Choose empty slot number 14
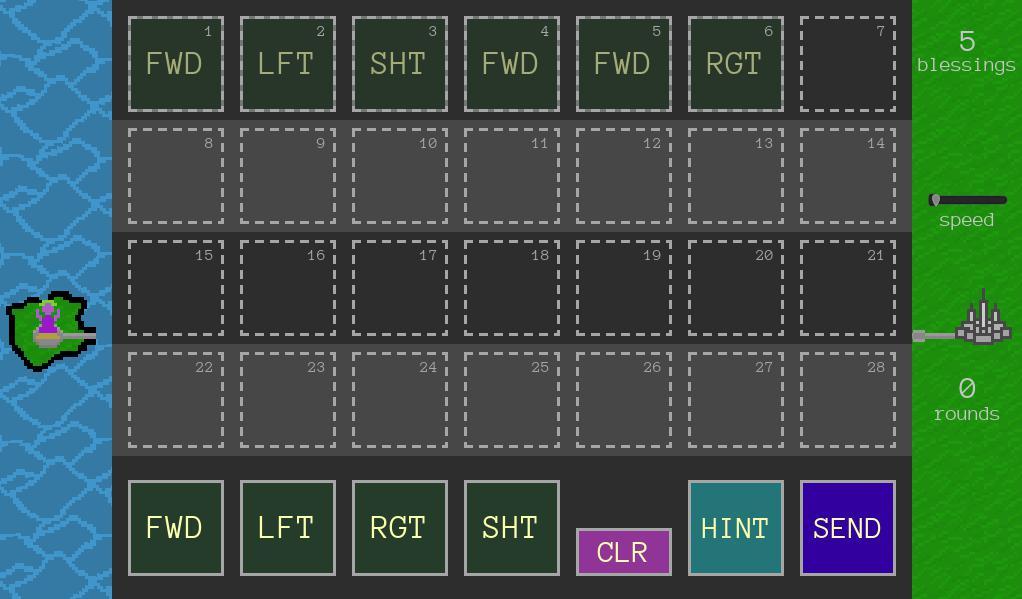Viewport: 1022px width, 599px height. [847, 176]
